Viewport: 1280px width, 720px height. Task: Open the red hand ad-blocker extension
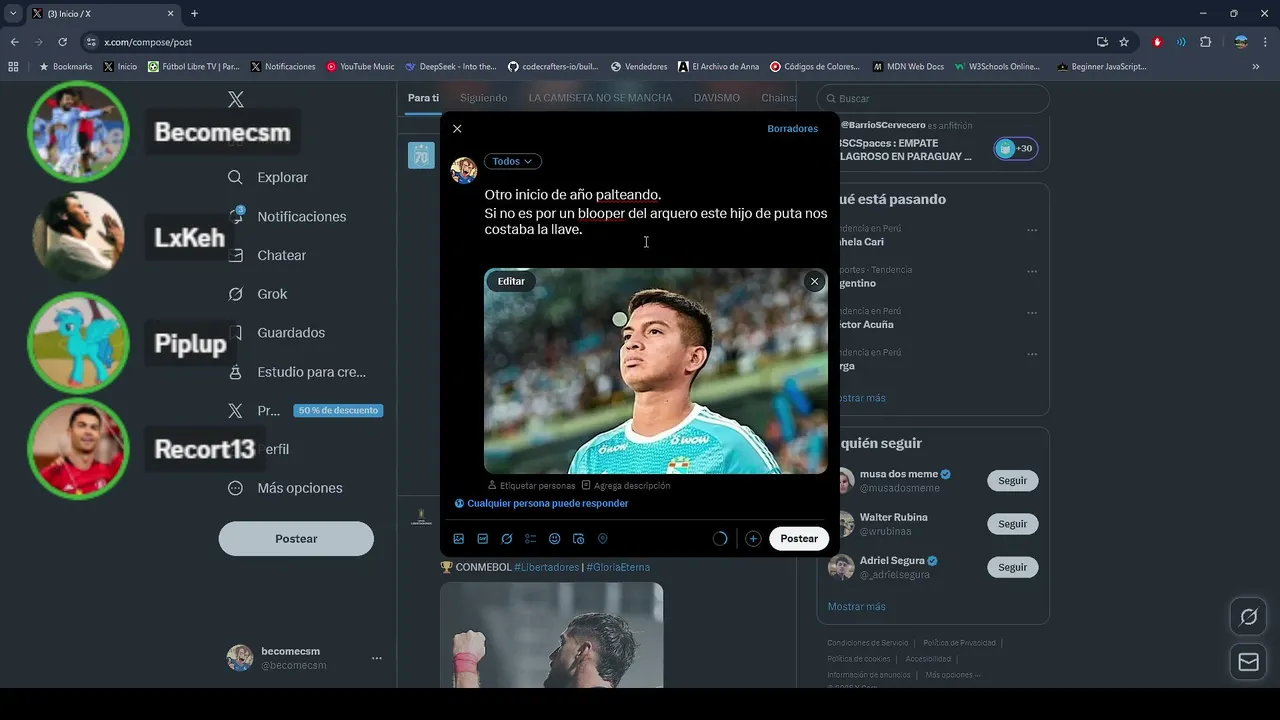click(x=1158, y=42)
